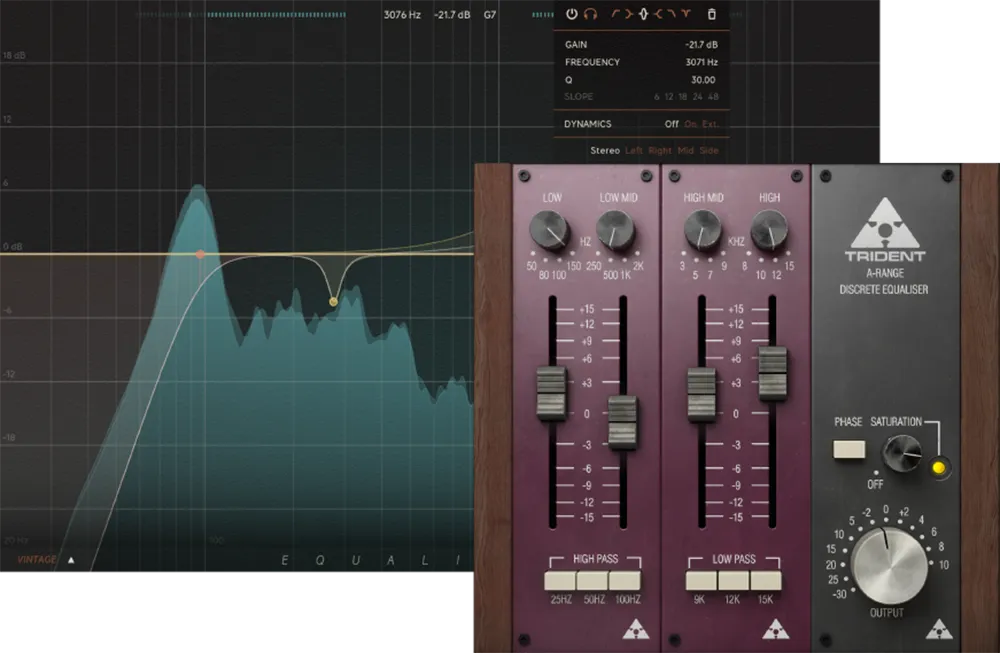1000x653 pixels.
Task: Solo the band with the headphone icon
Action: 589,14
